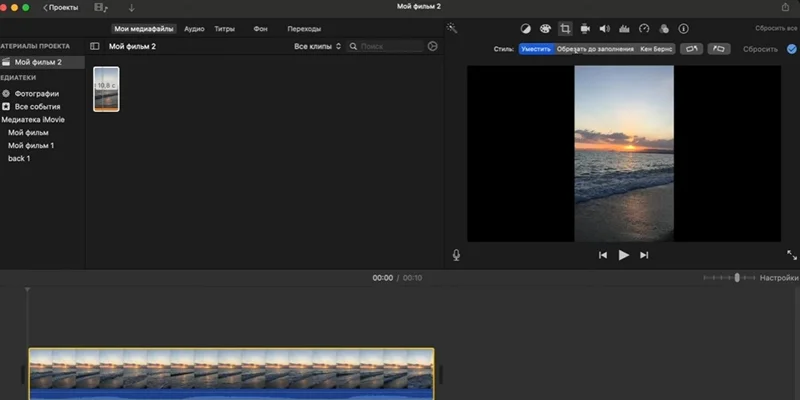Enter fullscreen playback with the arrows icon
The height and width of the screenshot is (400, 800).
tap(791, 255)
